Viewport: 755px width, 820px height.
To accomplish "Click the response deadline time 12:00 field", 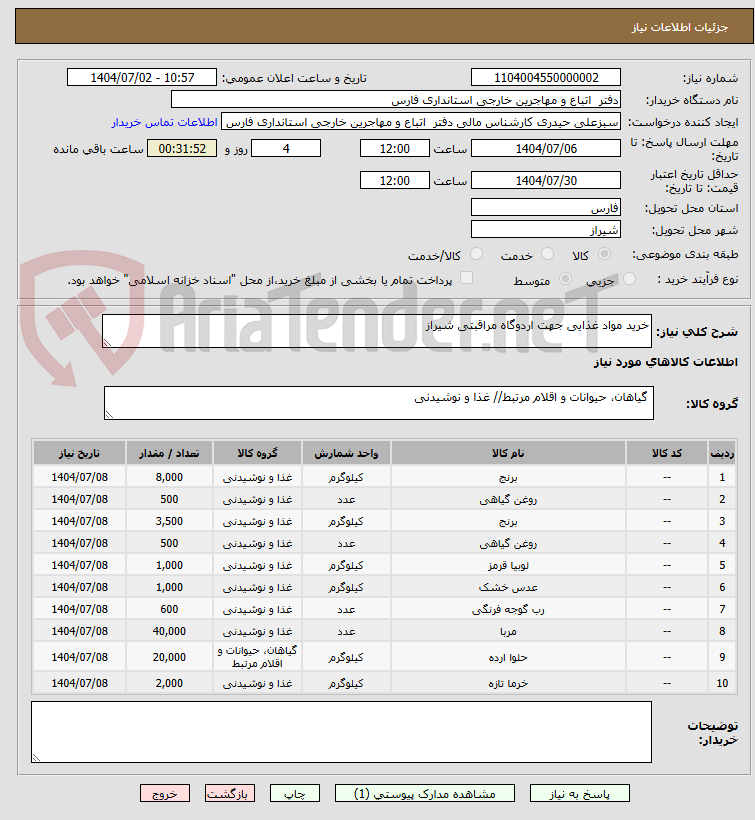I will 395,149.
